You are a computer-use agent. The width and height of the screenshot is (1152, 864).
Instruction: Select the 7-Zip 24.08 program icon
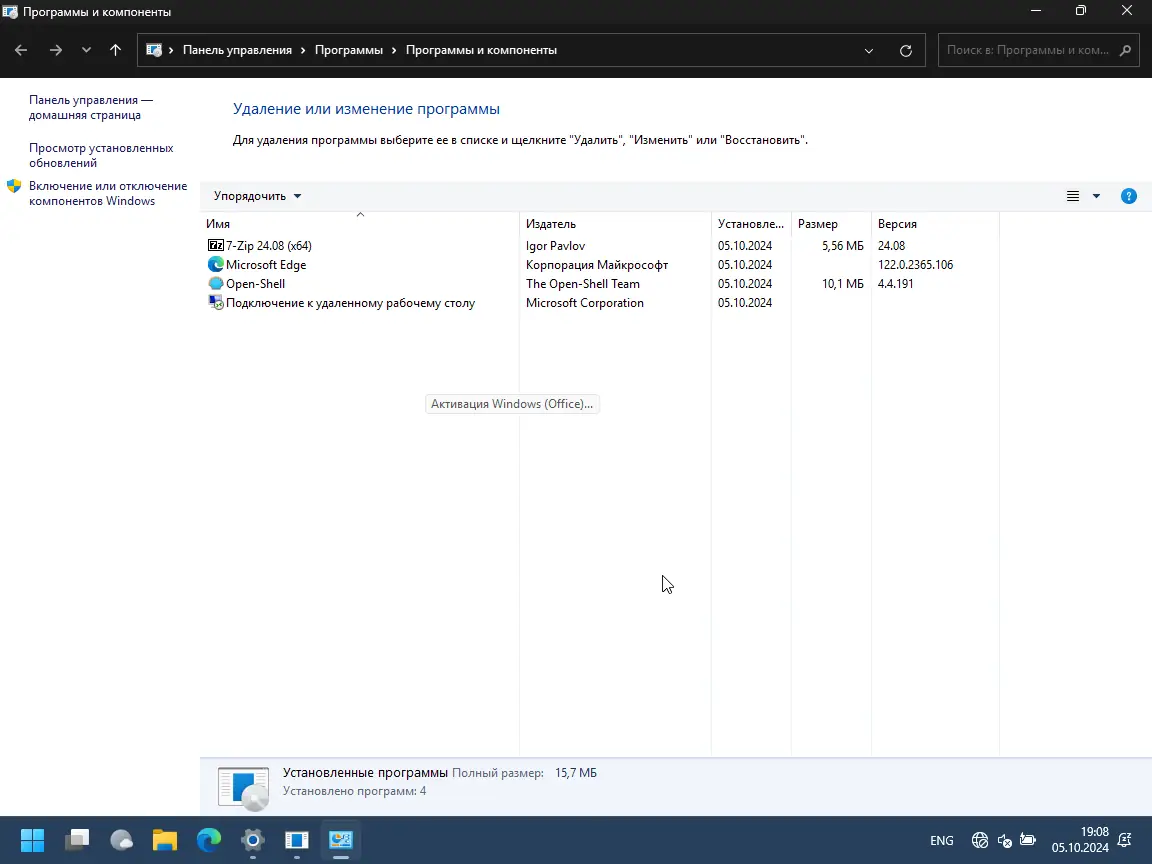(x=215, y=245)
